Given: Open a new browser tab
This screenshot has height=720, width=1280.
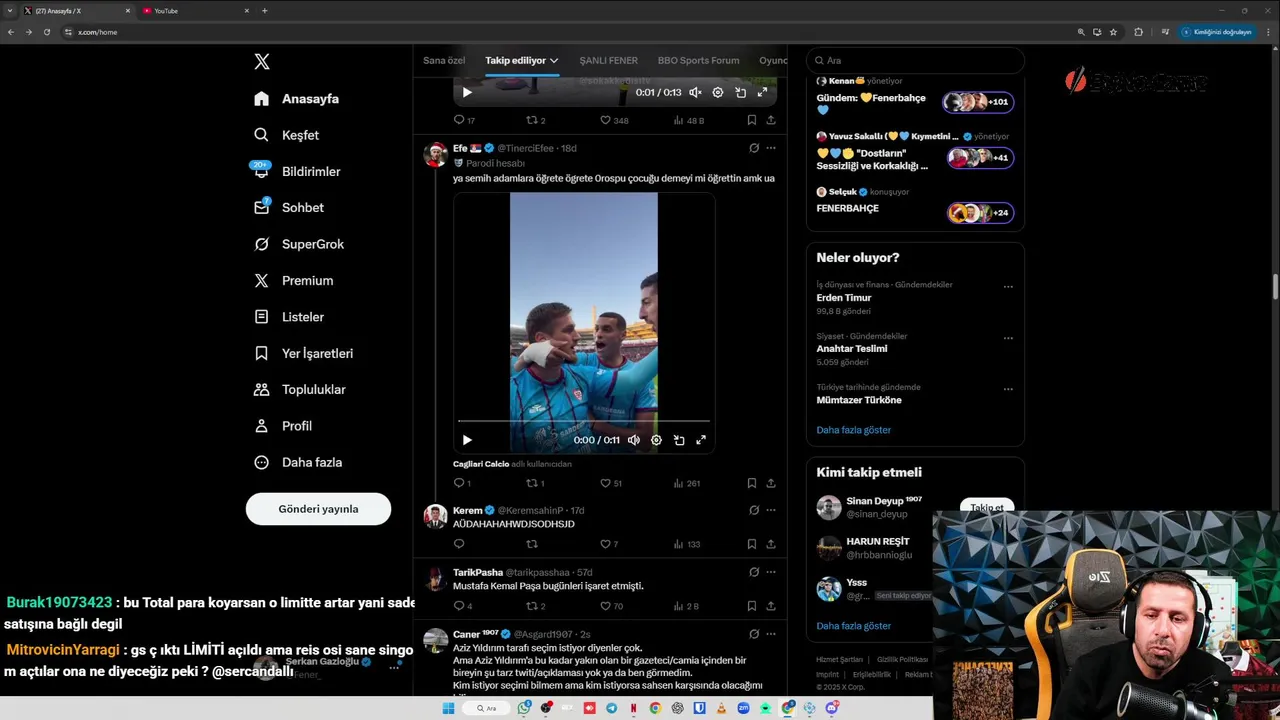Looking at the screenshot, I should (265, 11).
